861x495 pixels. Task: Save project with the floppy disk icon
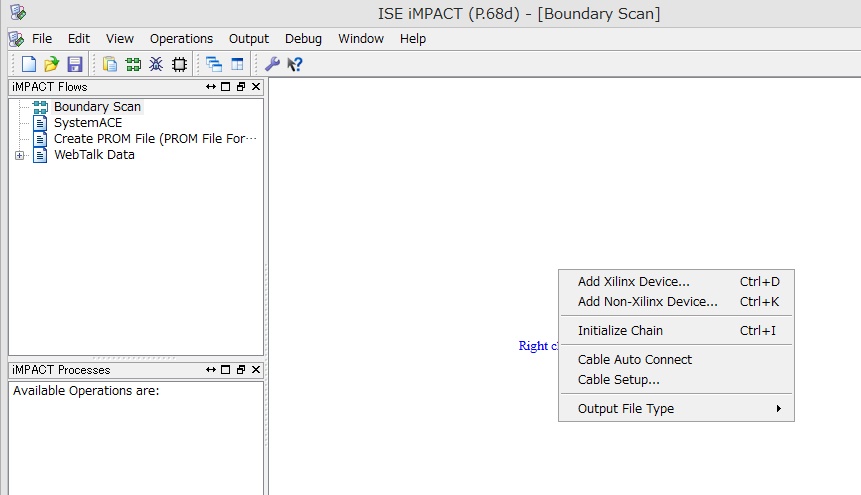coord(74,64)
